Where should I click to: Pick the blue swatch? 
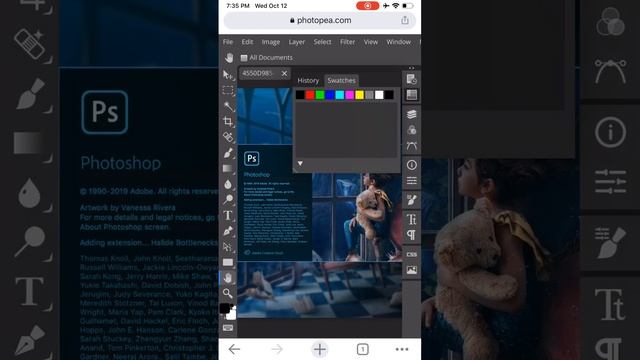click(x=330, y=95)
